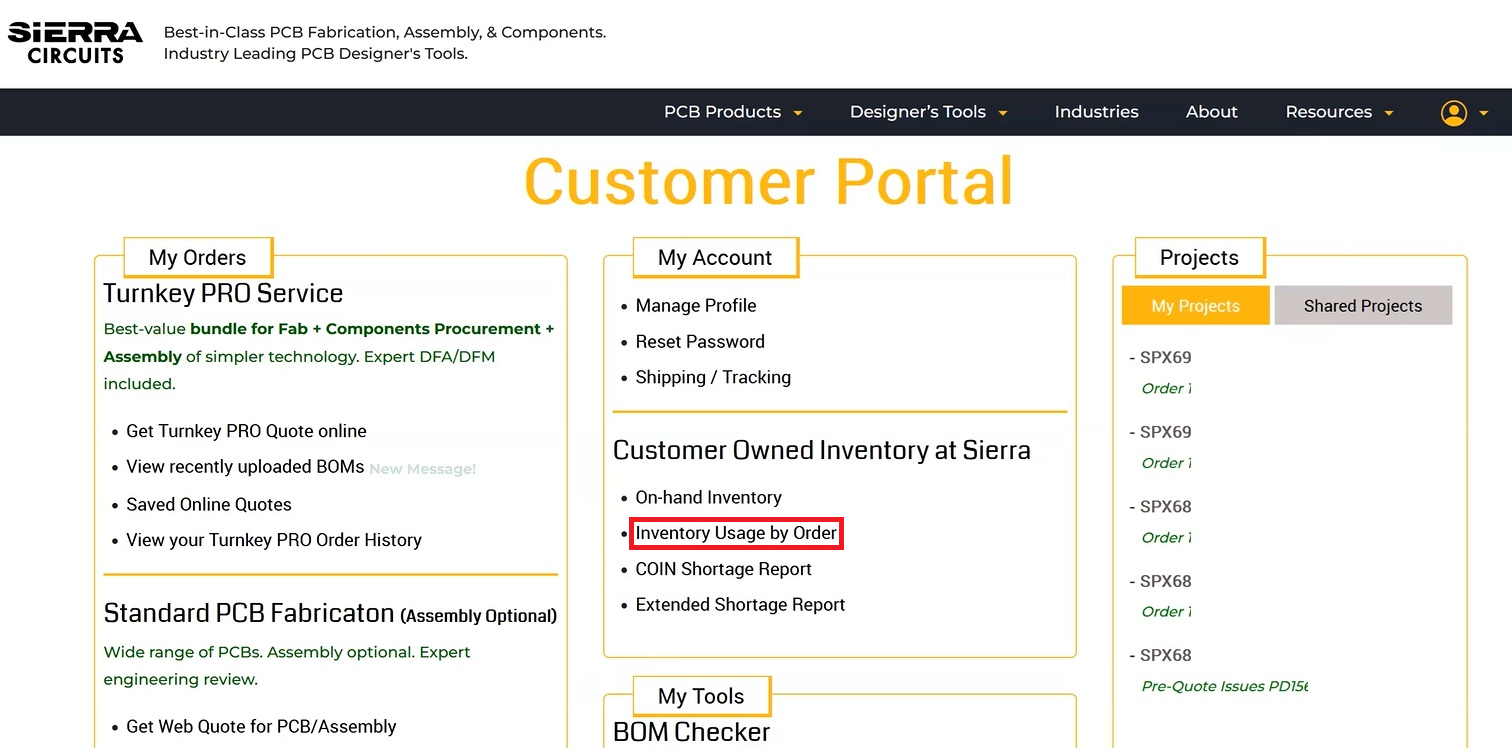The height and width of the screenshot is (748, 1512).
Task: Open the Extended Shortage Report
Action: pyautogui.click(x=740, y=605)
